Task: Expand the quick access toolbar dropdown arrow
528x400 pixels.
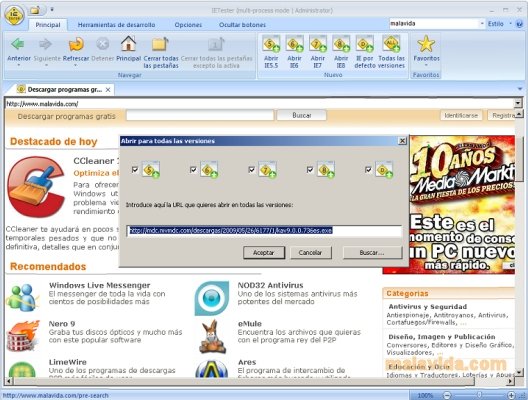Action: coord(52,10)
